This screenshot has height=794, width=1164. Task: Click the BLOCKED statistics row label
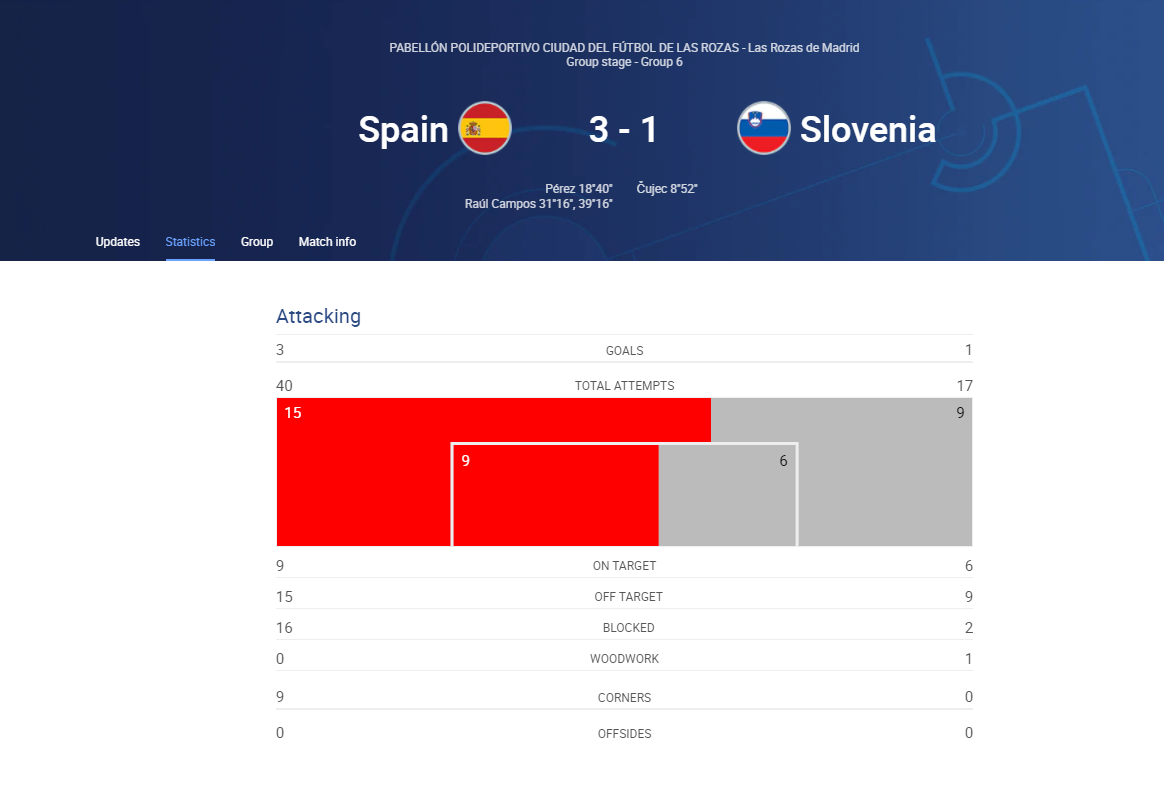point(628,628)
